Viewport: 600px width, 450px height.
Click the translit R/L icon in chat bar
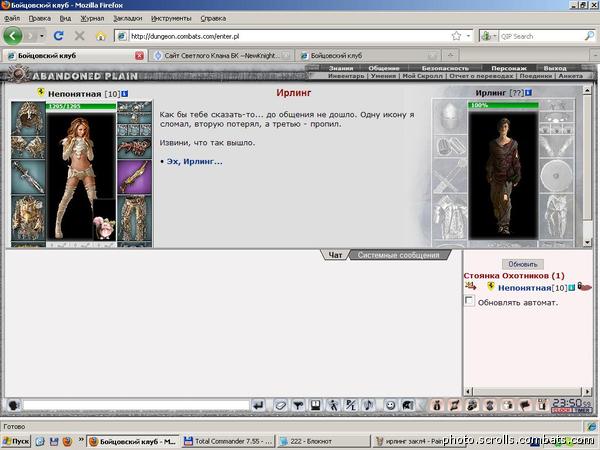pyautogui.click(x=351, y=405)
